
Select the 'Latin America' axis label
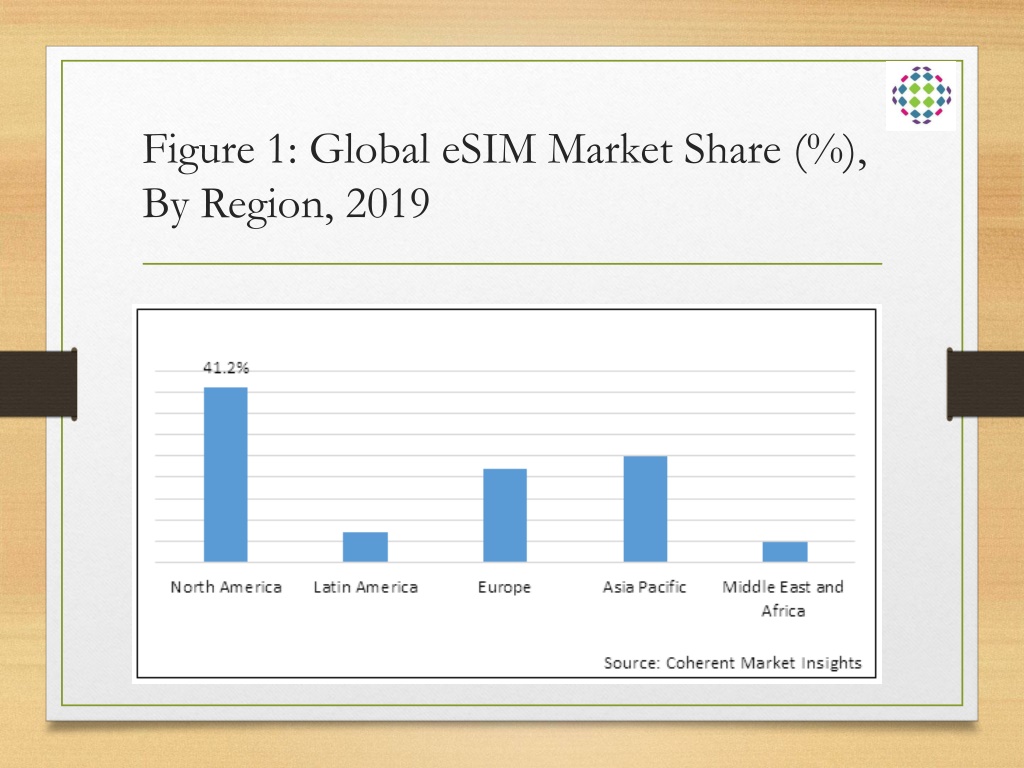pos(366,587)
